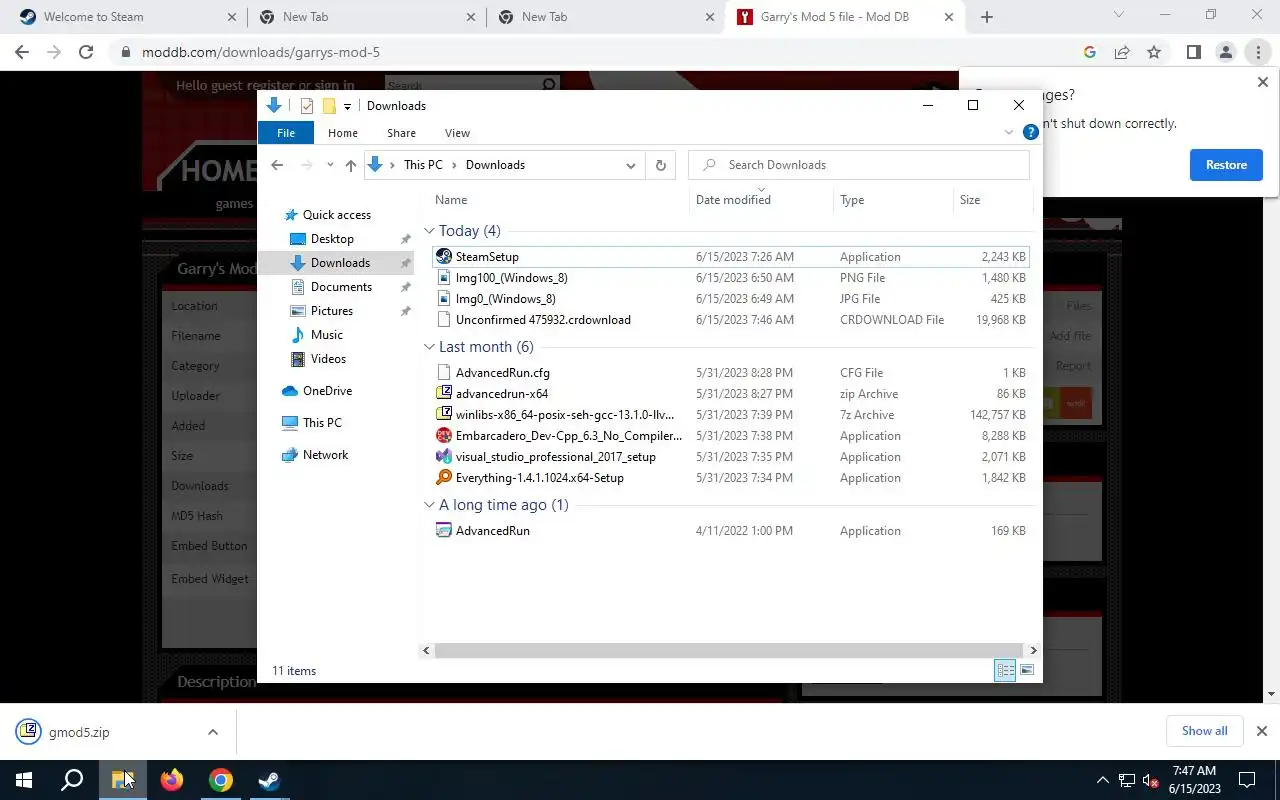Expand the Explorer ribbon chevron
Viewport: 1280px width, 800px height.
[x=1008, y=133]
